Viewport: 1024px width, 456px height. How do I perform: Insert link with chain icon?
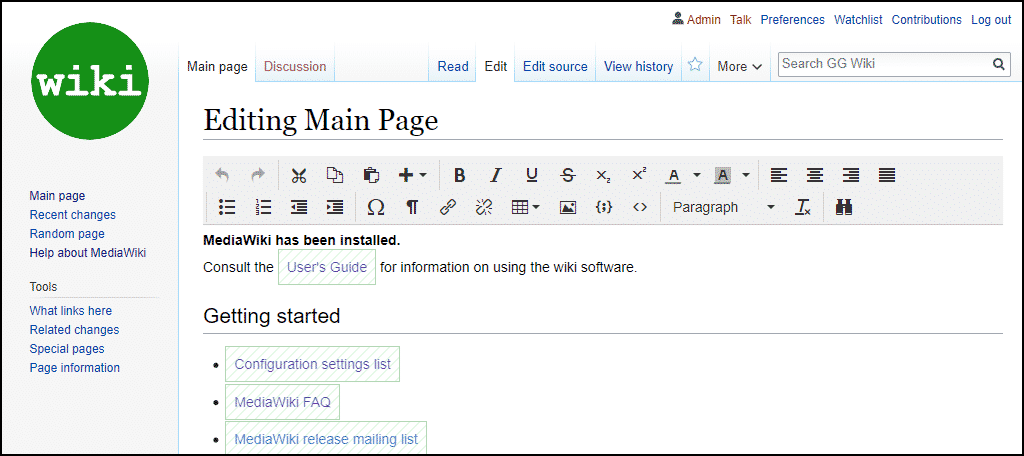point(447,207)
